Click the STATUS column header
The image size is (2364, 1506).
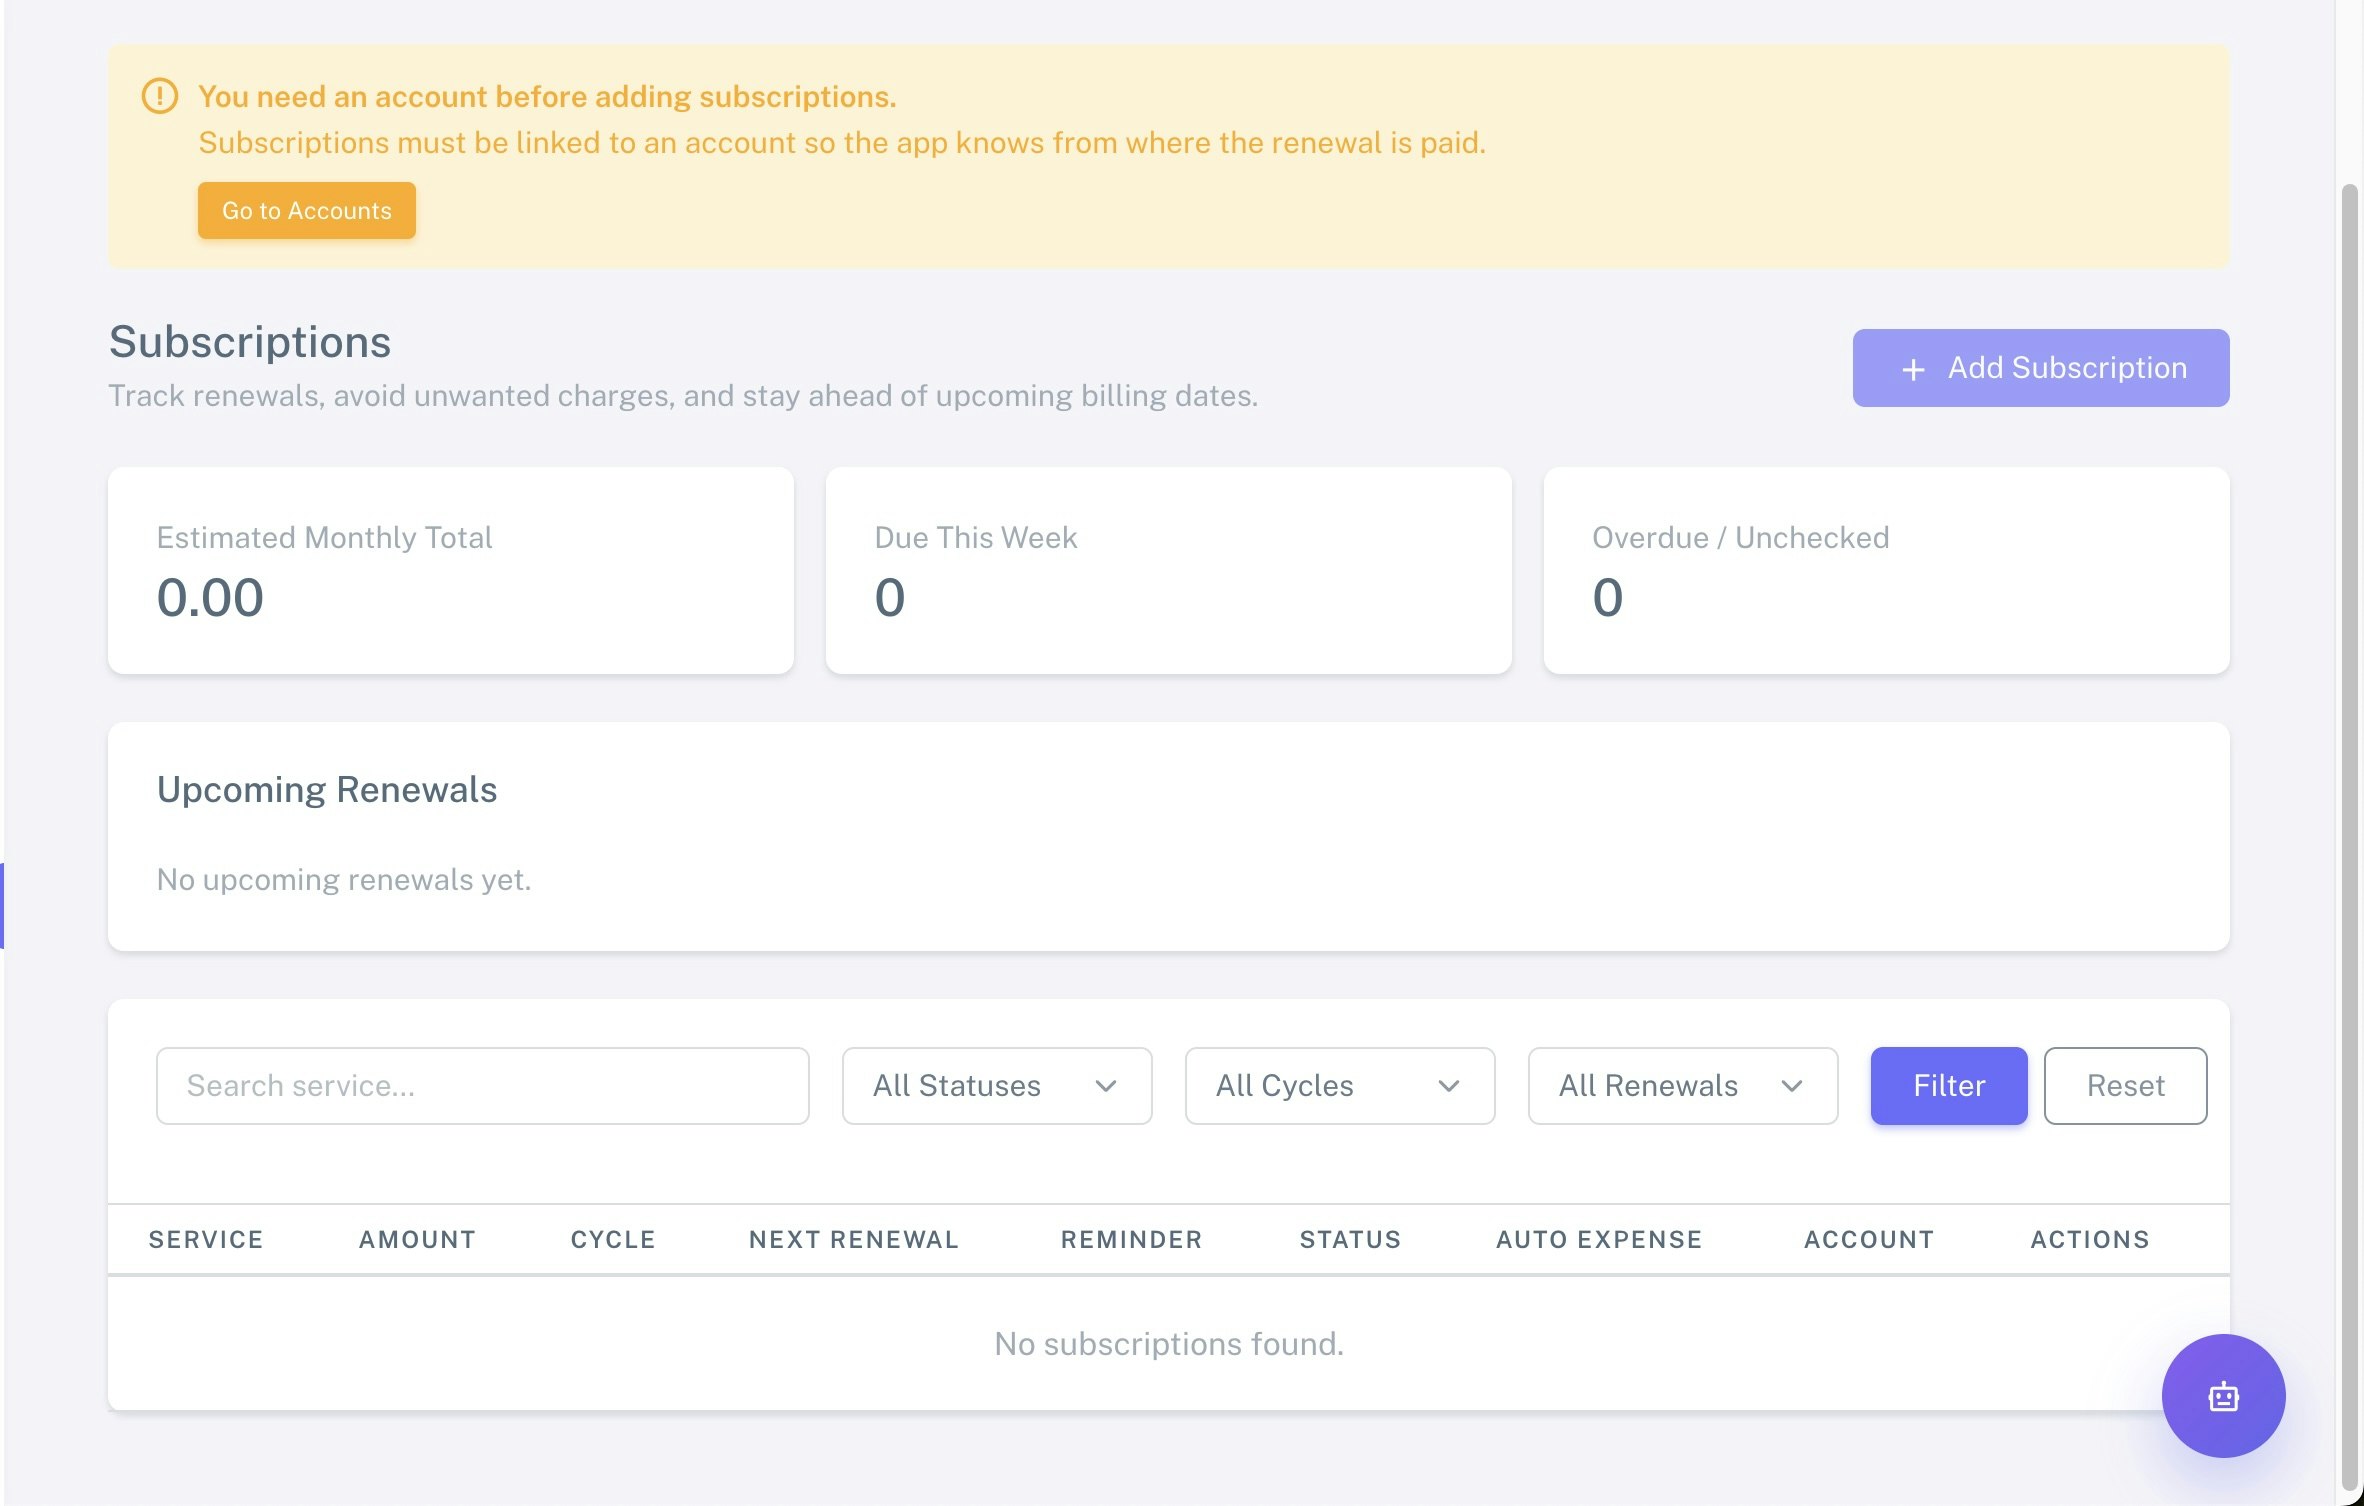tap(1350, 1239)
